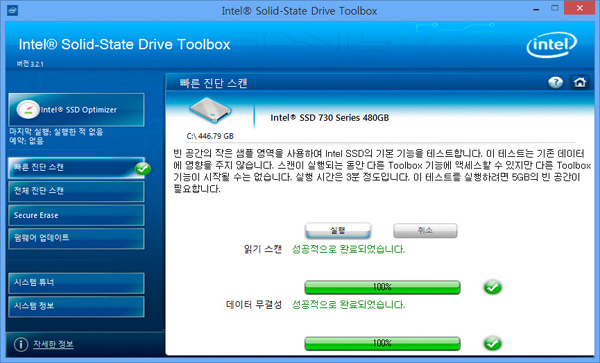
Task: Click the 취소 cancel button
Action: (x=425, y=230)
